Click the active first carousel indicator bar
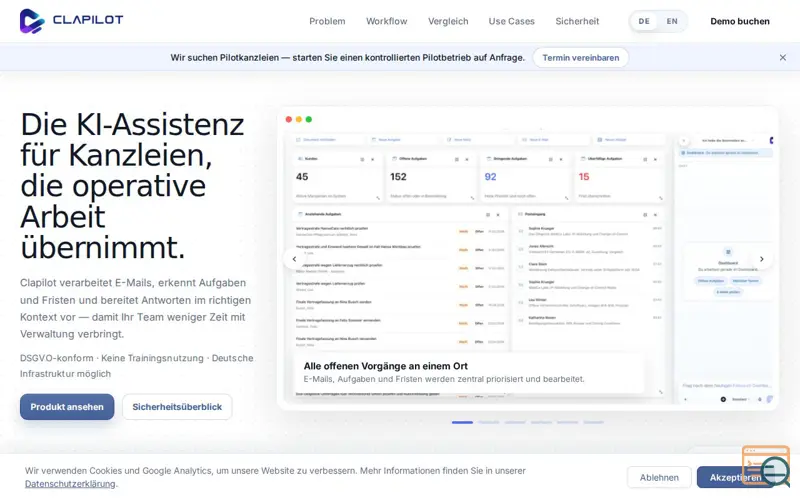The height and width of the screenshot is (500, 800). pyautogui.click(x=462, y=422)
